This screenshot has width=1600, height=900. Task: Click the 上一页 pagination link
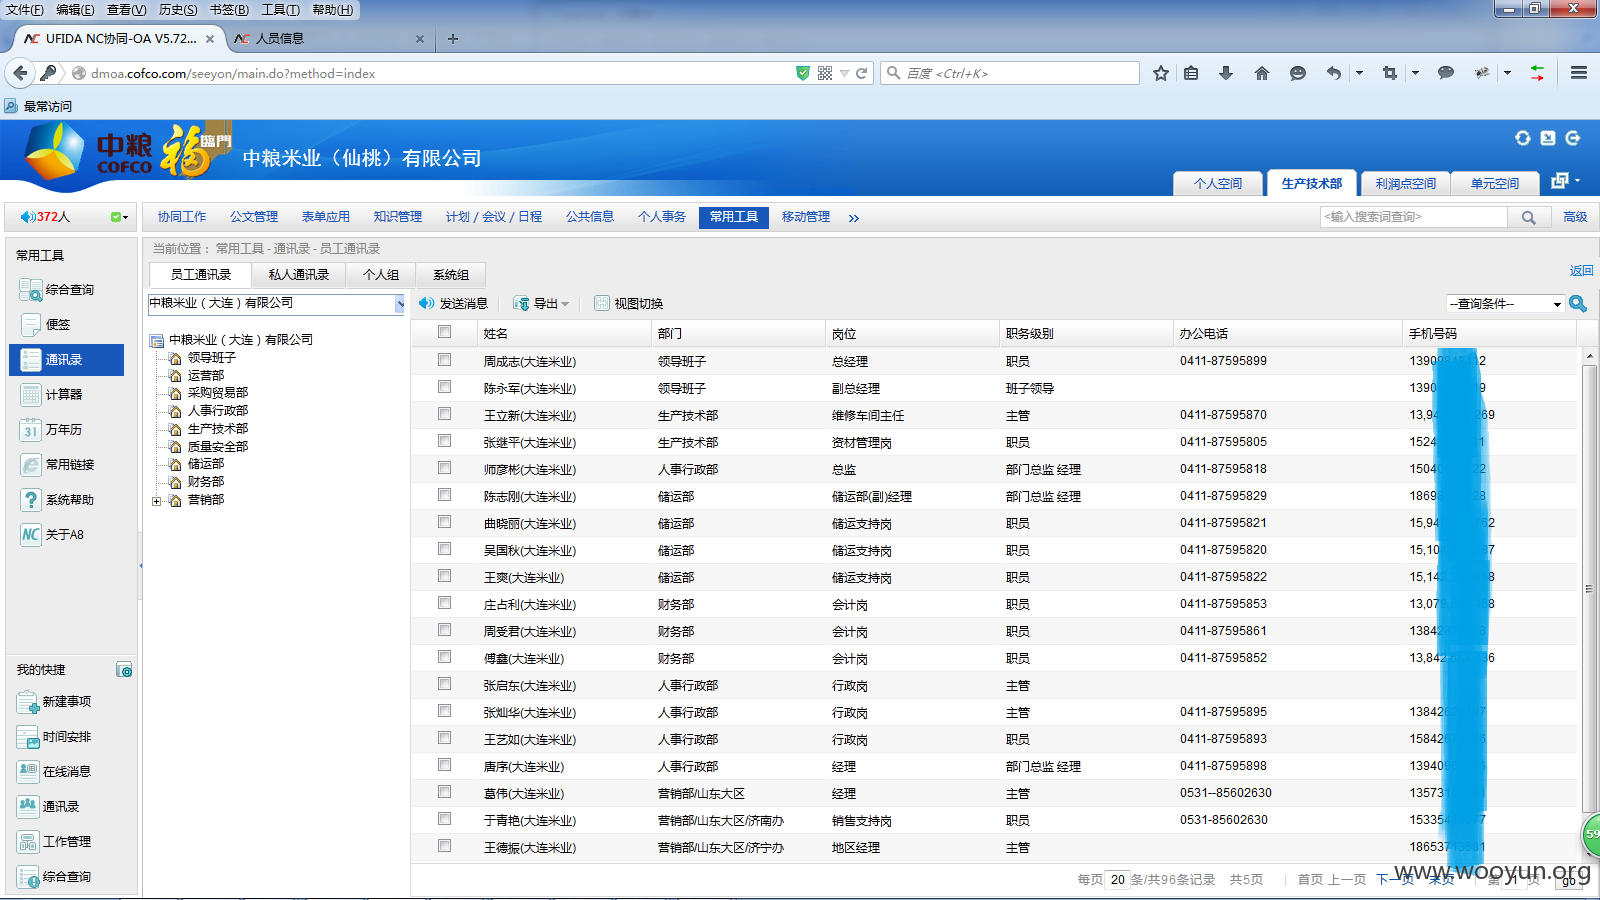pos(1347,880)
